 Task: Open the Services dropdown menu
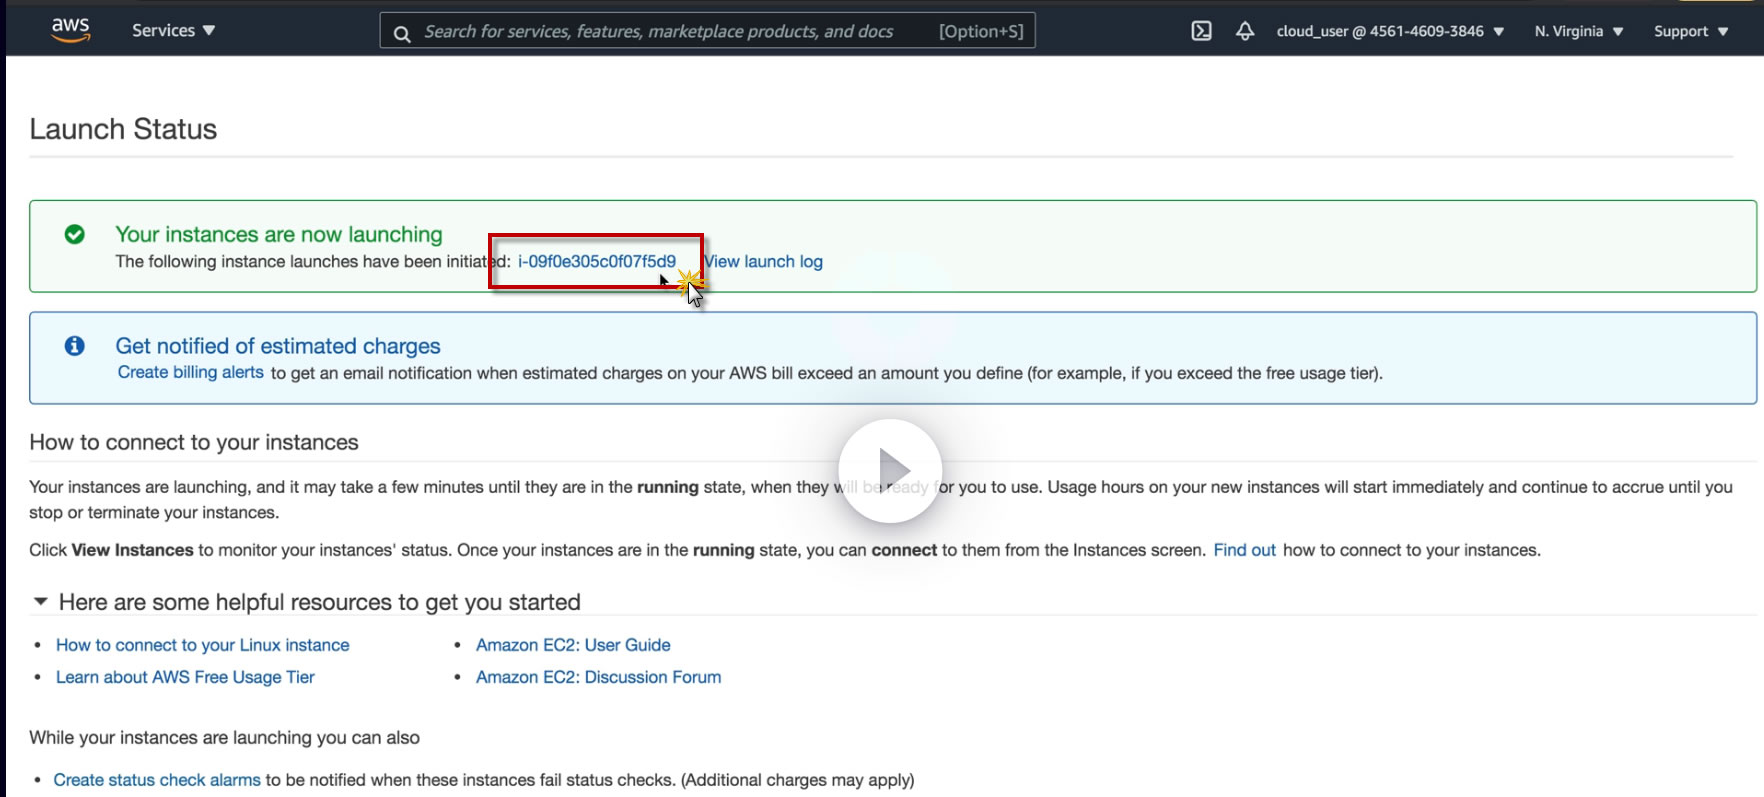(x=173, y=30)
